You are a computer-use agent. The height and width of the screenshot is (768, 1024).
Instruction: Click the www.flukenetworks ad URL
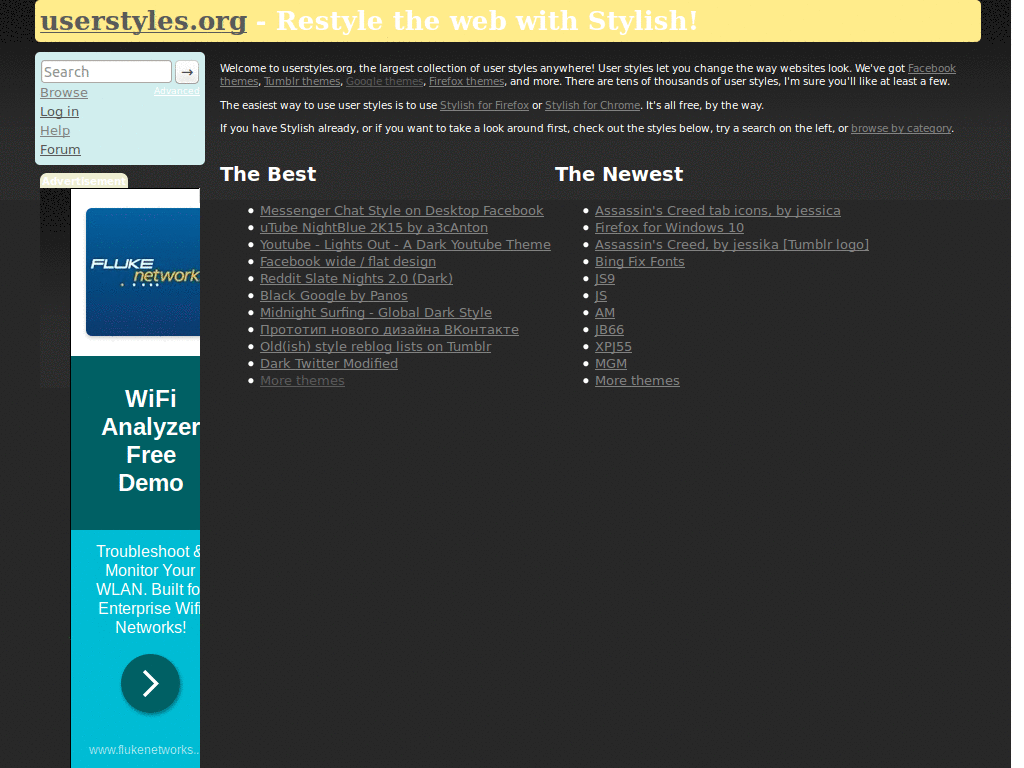click(144, 750)
